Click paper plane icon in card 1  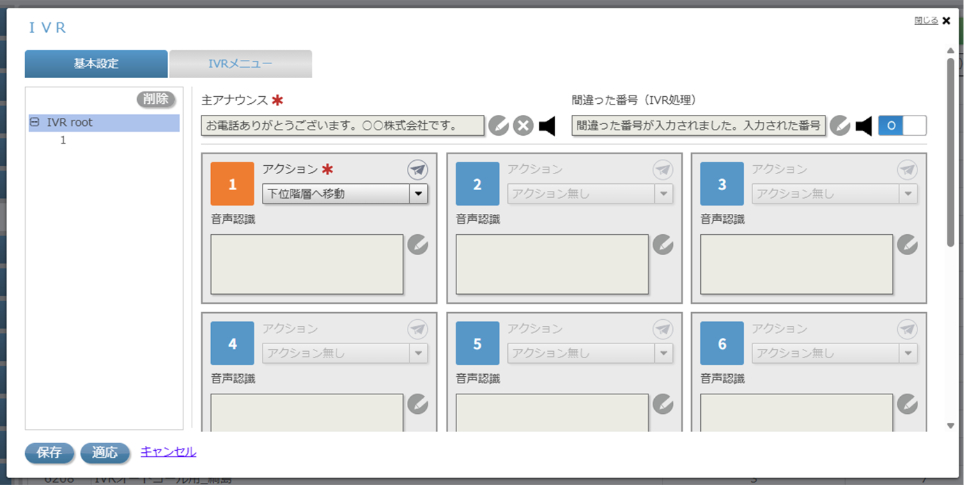point(417,169)
